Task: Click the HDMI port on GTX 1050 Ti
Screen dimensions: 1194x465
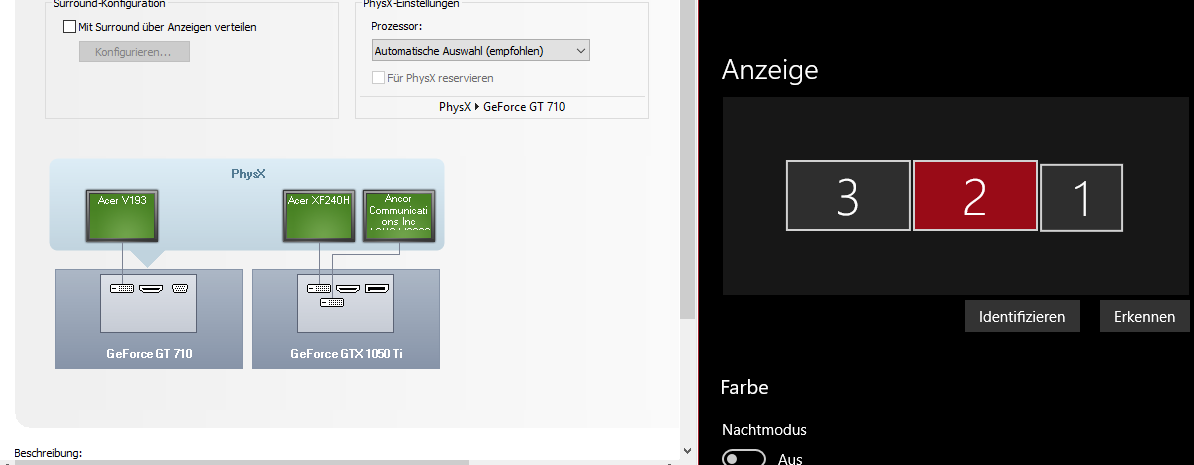Action: (x=349, y=288)
